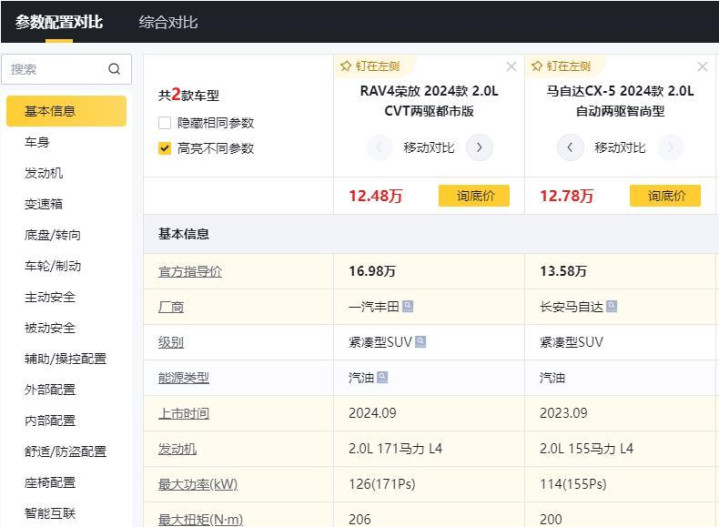This screenshot has height=527, width=719.
Task: Open the 最大功率(kW) parameter link
Action: (198, 484)
